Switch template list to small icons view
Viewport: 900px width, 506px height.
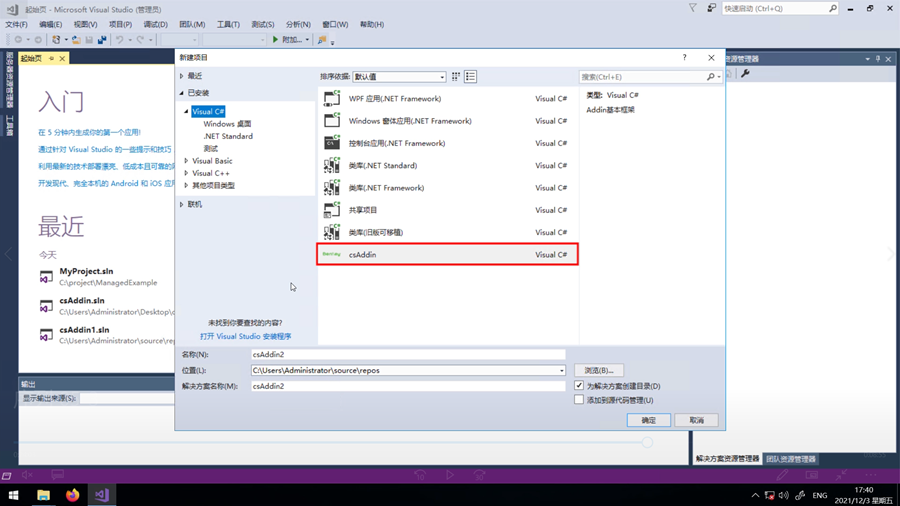point(456,76)
